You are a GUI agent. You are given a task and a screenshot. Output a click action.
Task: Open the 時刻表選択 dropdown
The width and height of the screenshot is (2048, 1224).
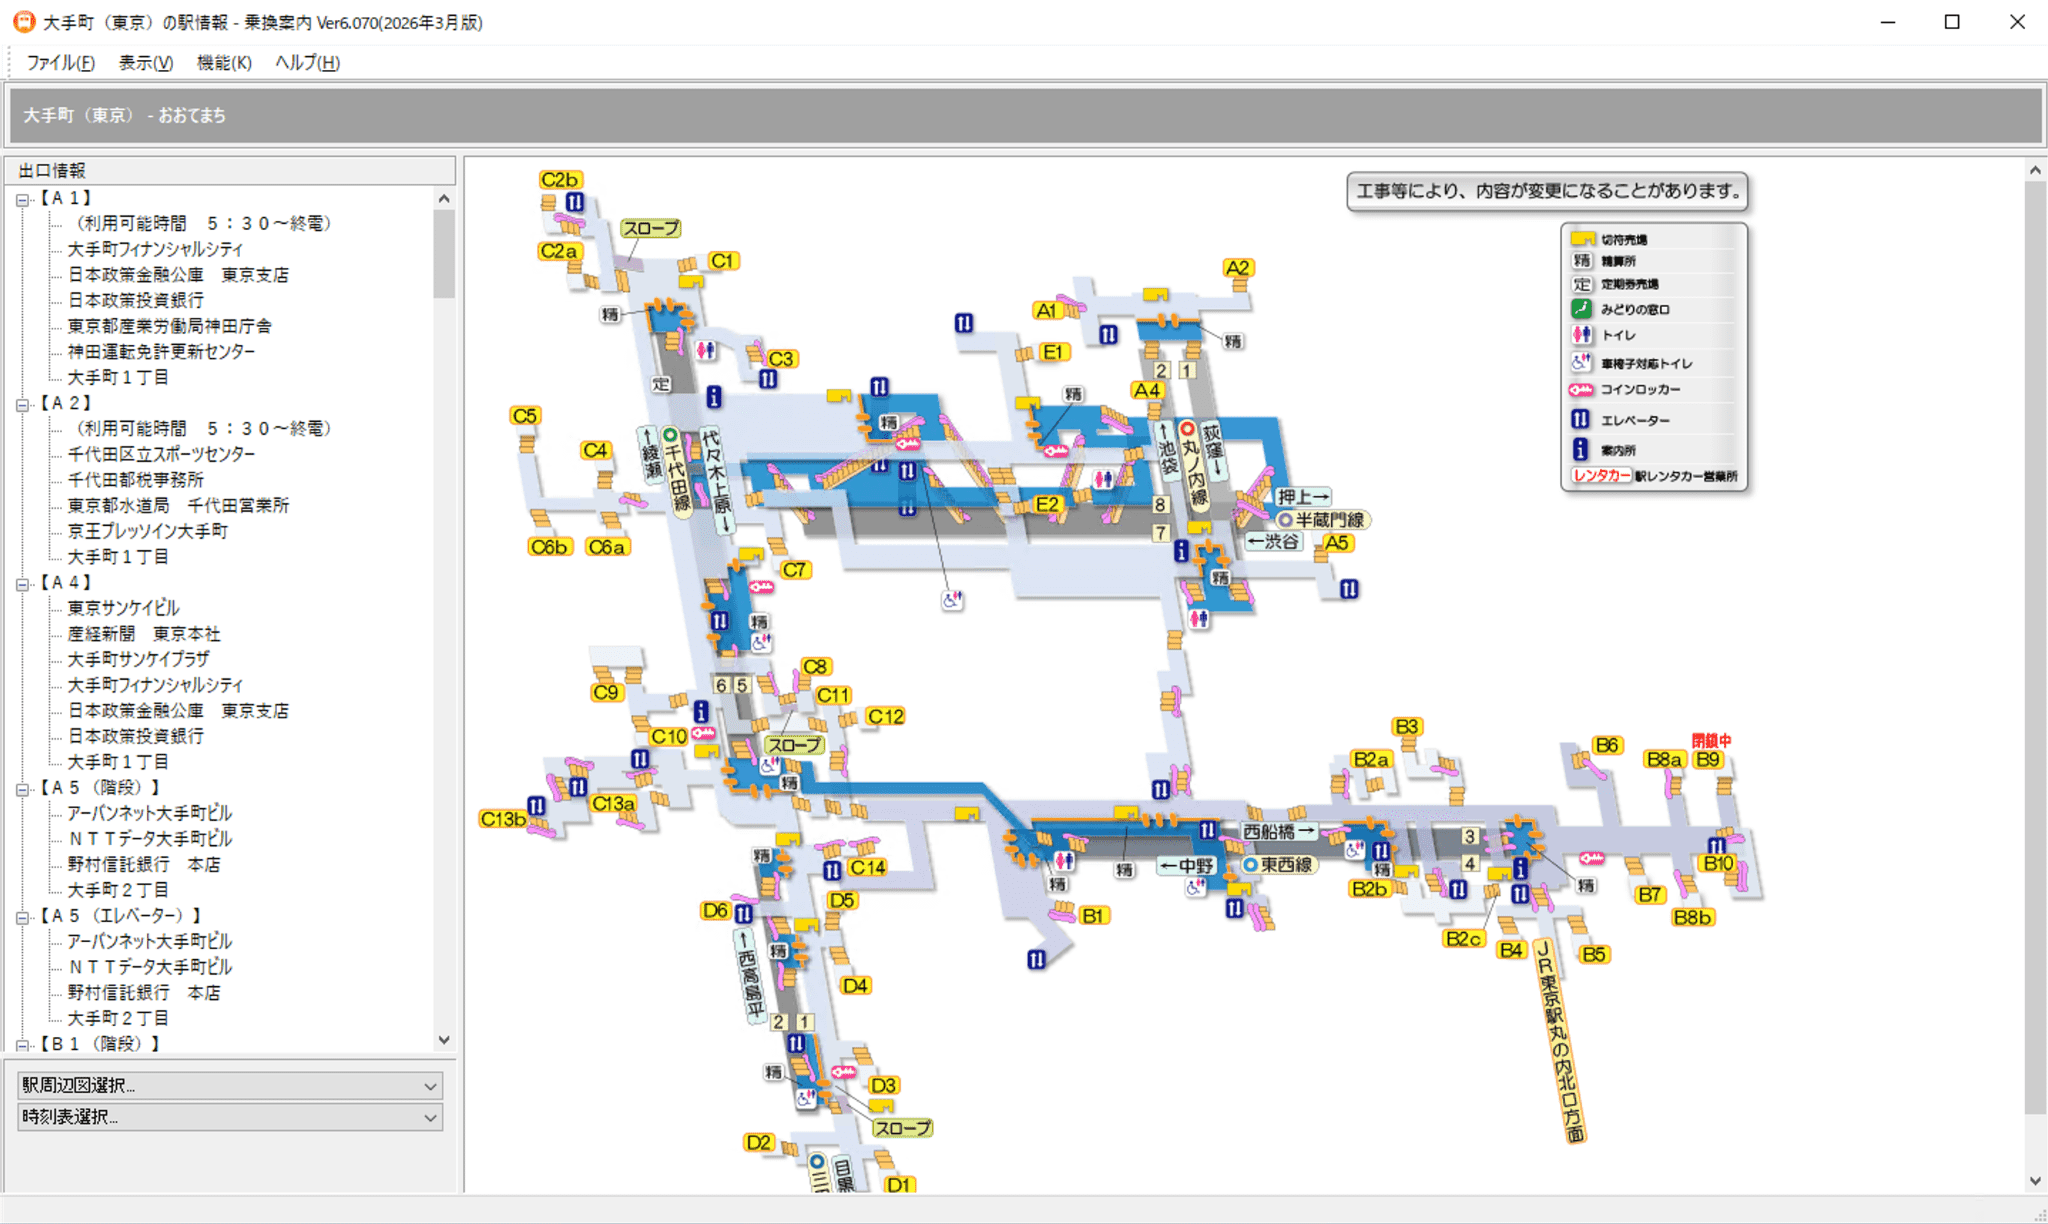tap(229, 1117)
